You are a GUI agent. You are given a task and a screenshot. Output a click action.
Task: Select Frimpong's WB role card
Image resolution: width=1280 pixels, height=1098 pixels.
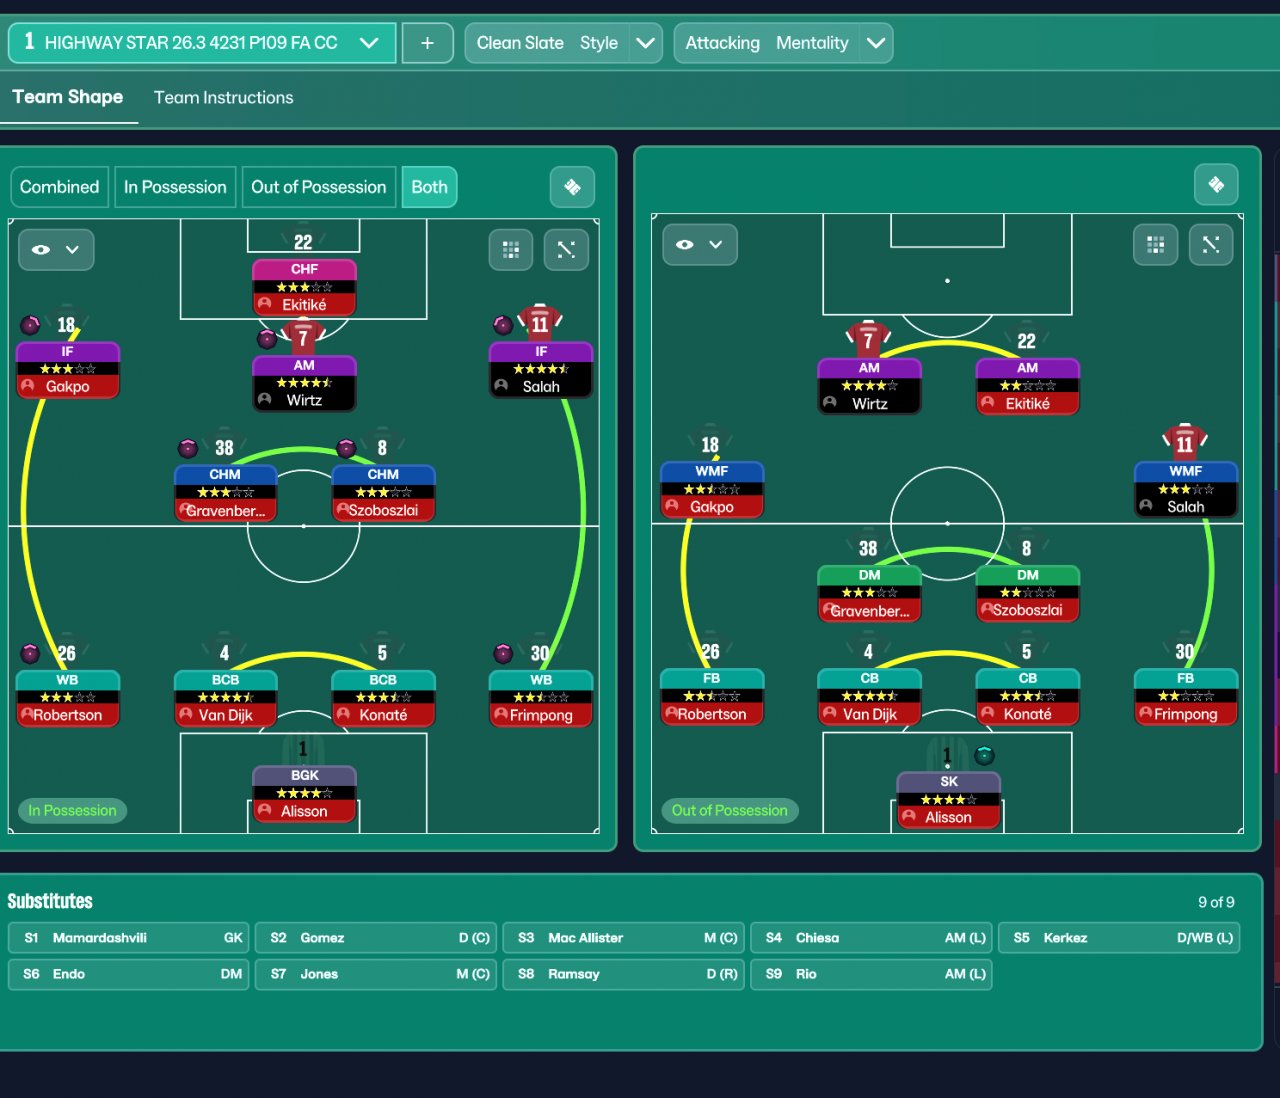pyautogui.click(x=541, y=698)
